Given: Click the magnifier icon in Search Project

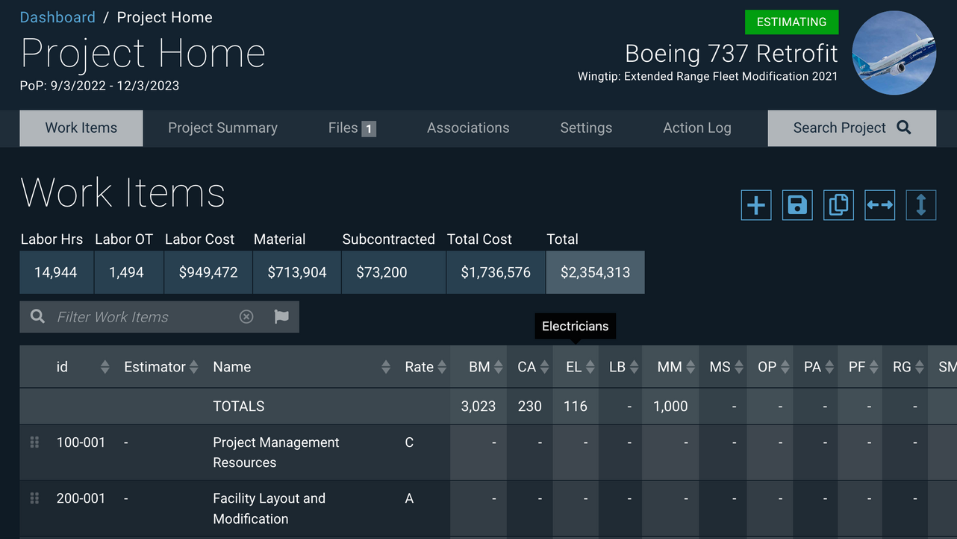Looking at the screenshot, I should point(904,128).
